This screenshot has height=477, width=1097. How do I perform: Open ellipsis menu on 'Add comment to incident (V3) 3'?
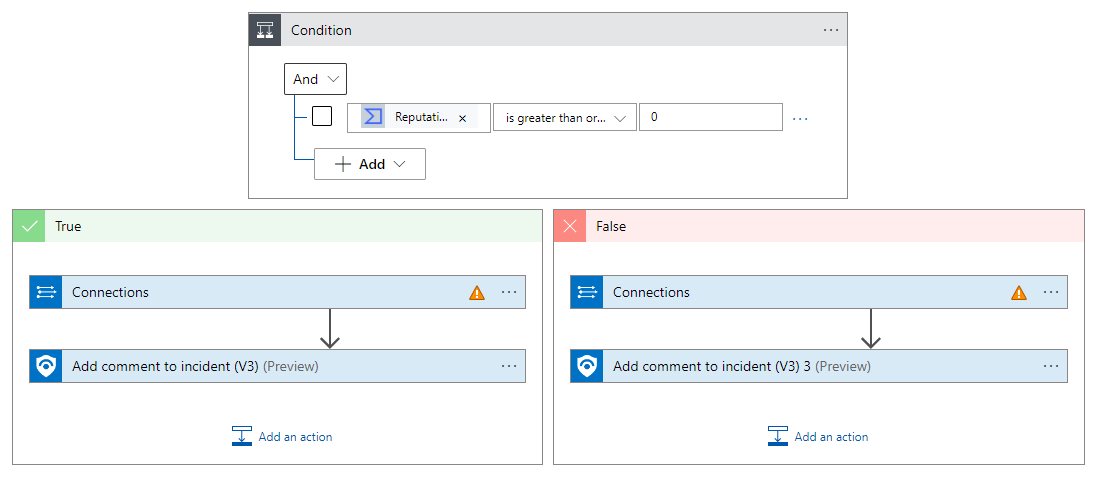coord(1051,366)
